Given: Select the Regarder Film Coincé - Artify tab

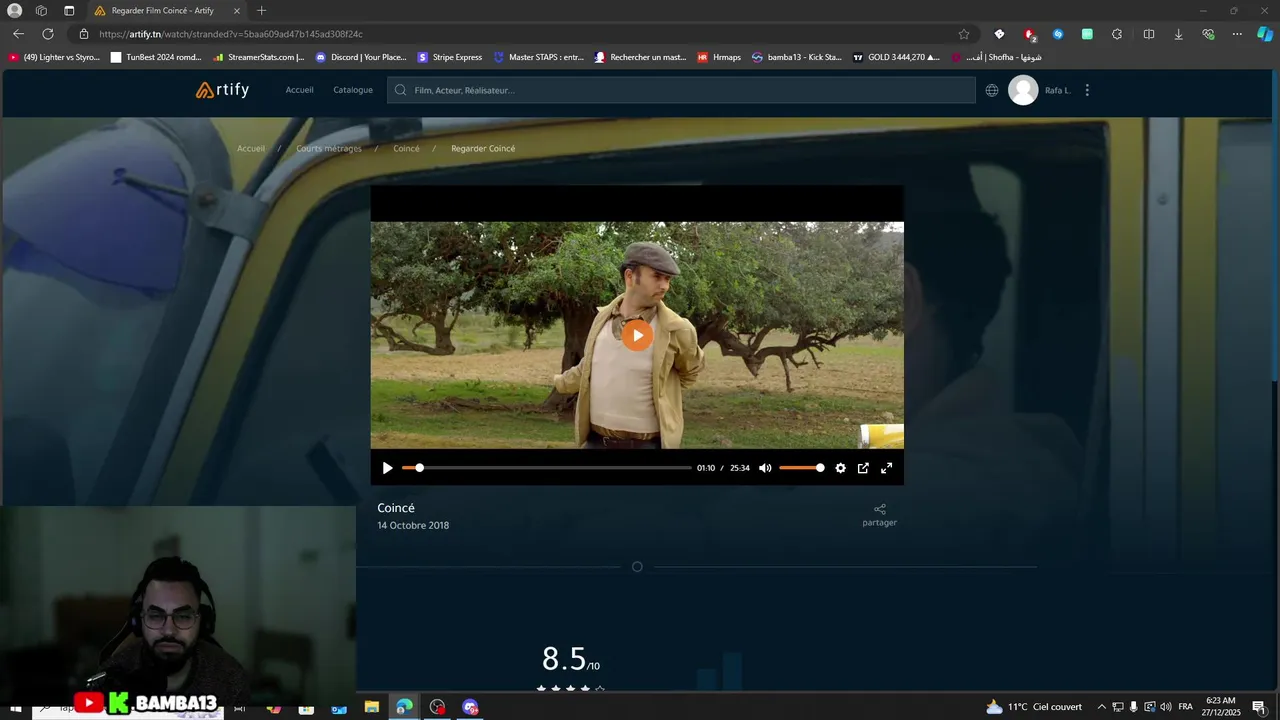Looking at the screenshot, I should tap(166, 11).
